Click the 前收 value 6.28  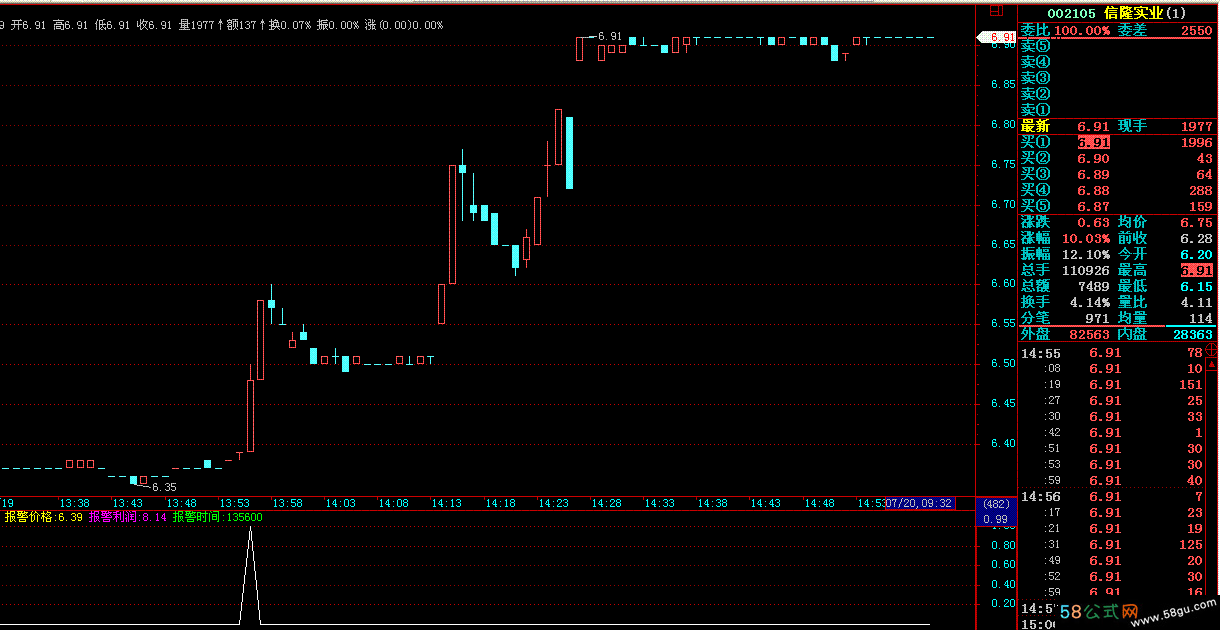pos(1197,238)
